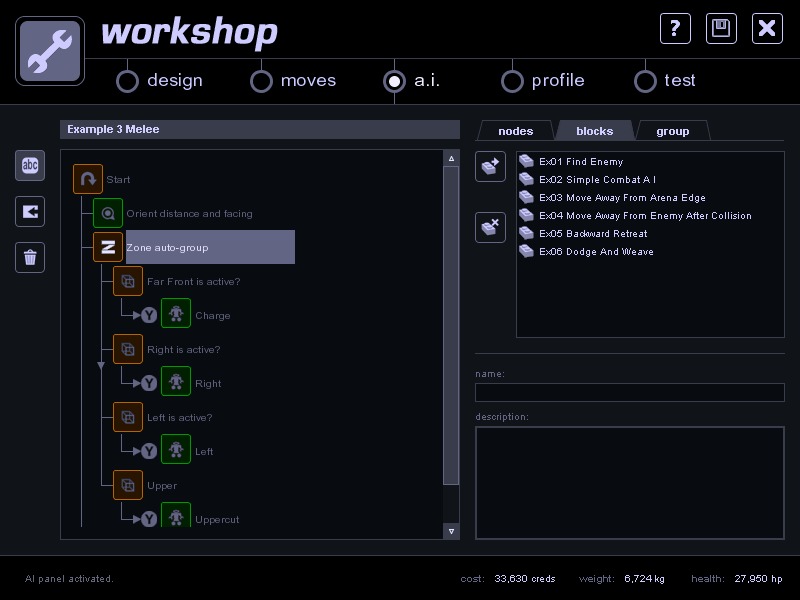Click the arrow export icon in left sidebar

pyautogui.click(x=30, y=211)
